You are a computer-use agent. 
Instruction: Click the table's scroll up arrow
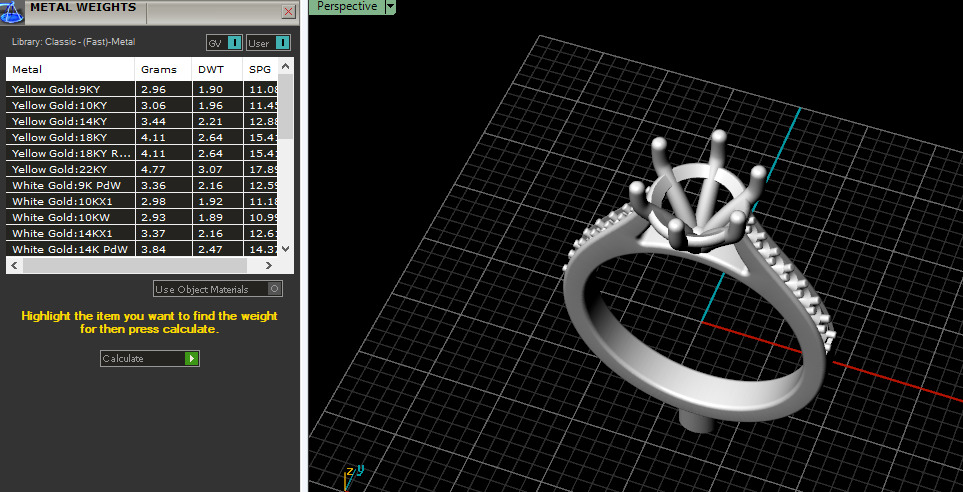click(286, 66)
